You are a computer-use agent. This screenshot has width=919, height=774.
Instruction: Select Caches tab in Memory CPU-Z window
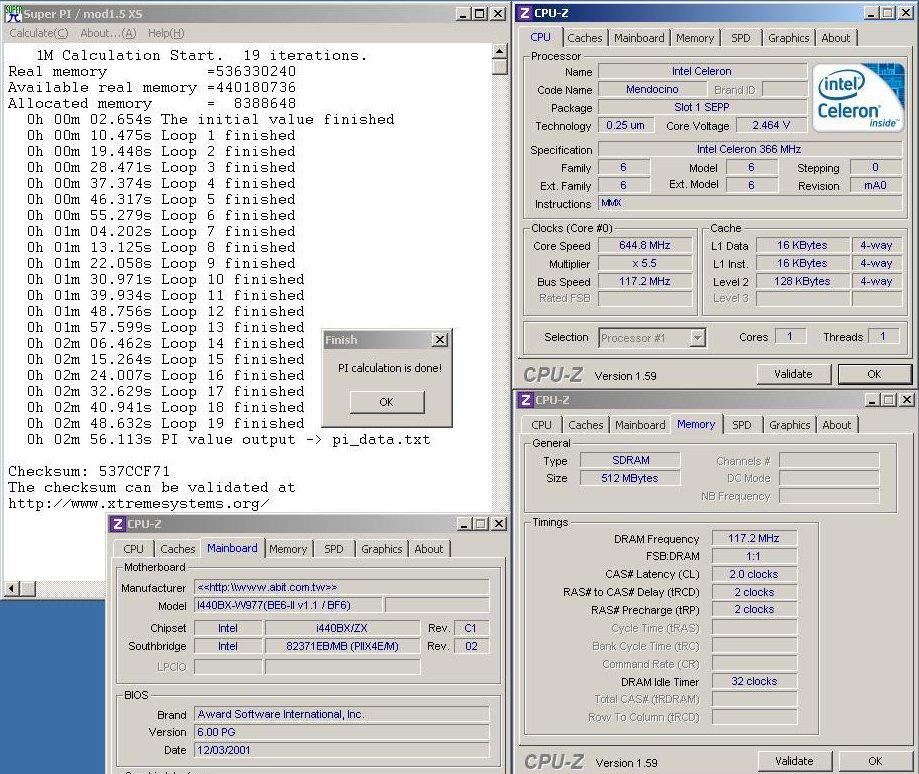[x=586, y=425]
